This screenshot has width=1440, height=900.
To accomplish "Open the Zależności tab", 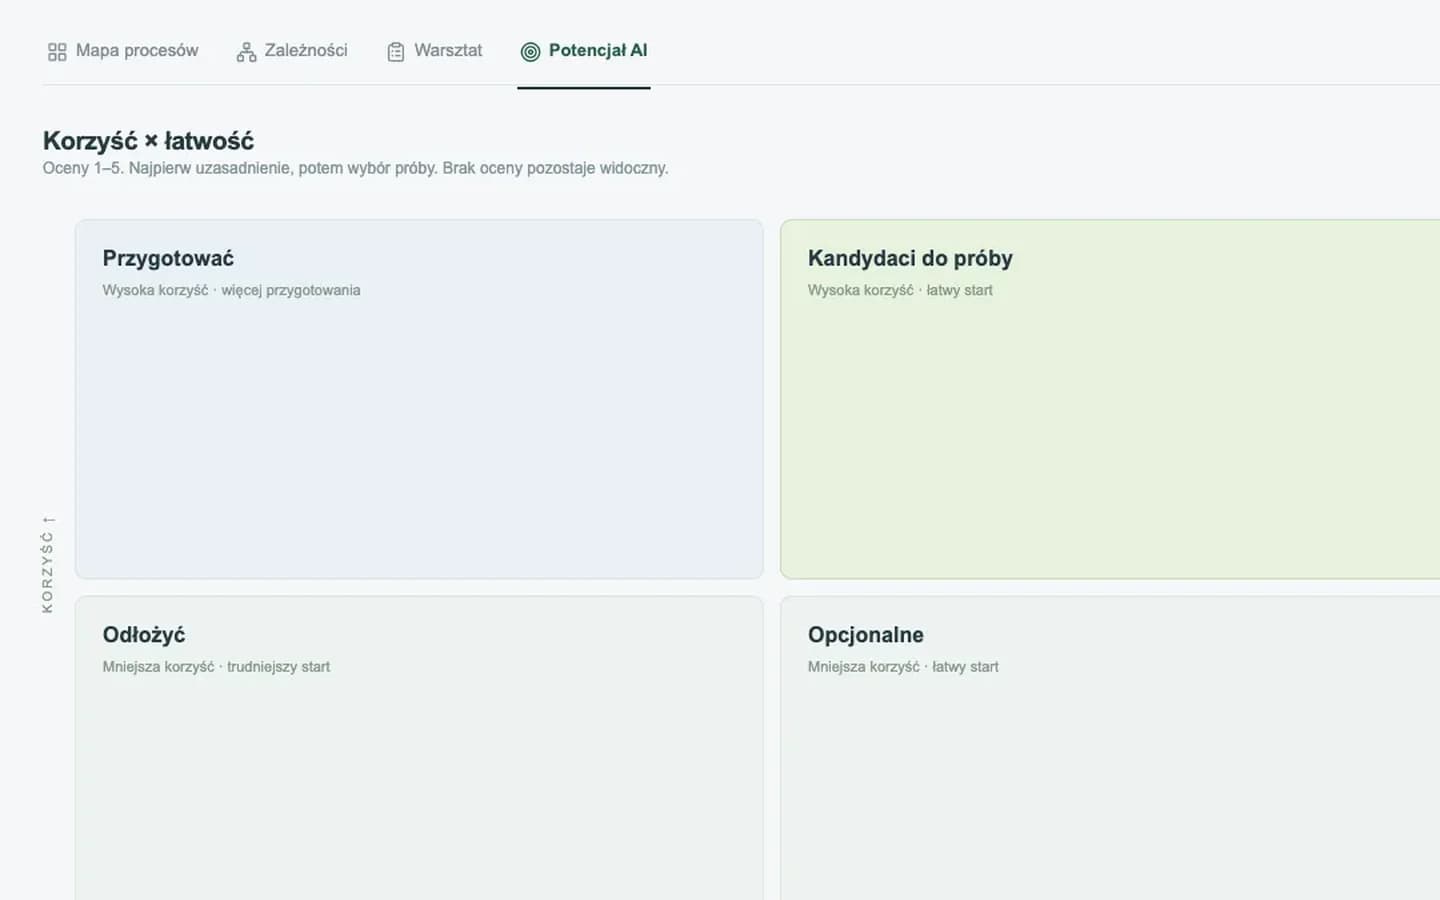I will (x=292, y=51).
